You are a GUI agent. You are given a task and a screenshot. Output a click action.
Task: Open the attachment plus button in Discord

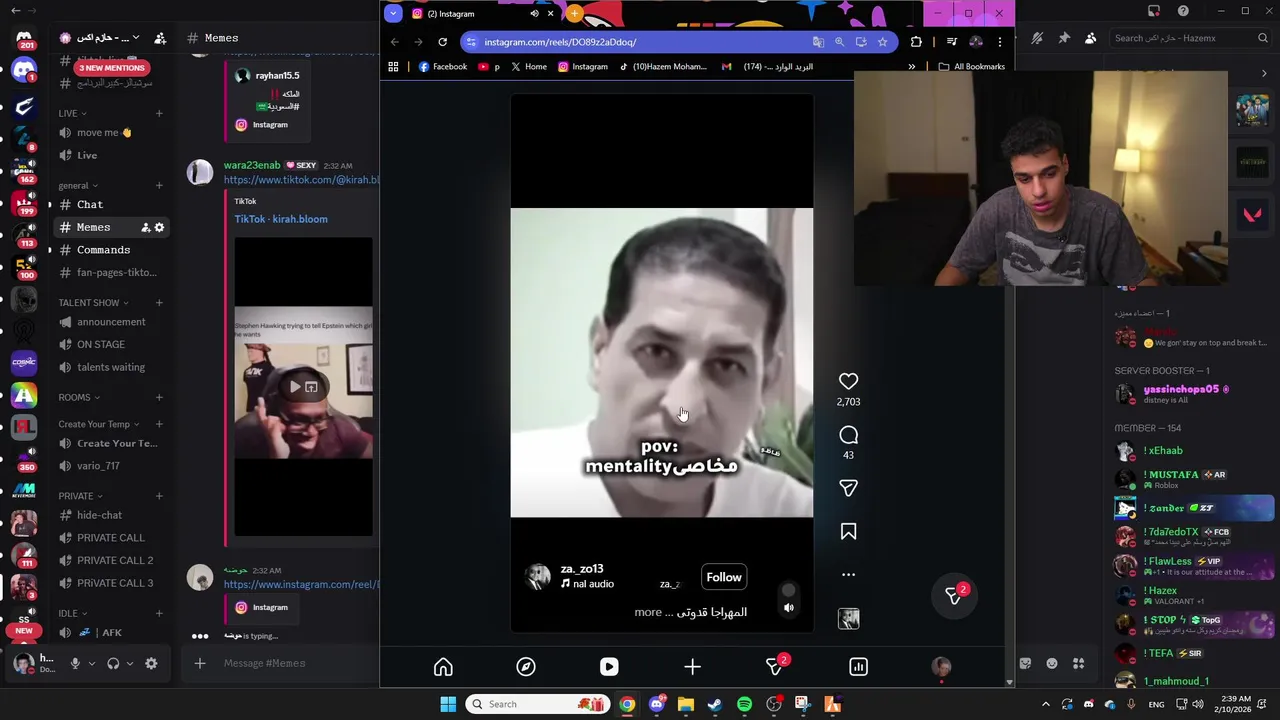point(200,663)
